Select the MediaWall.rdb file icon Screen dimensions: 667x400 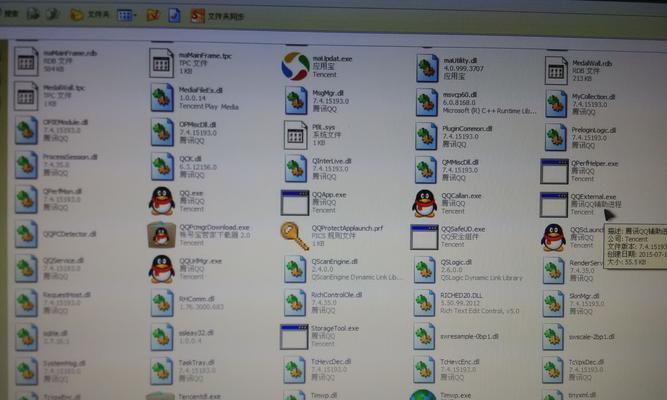tap(556, 71)
